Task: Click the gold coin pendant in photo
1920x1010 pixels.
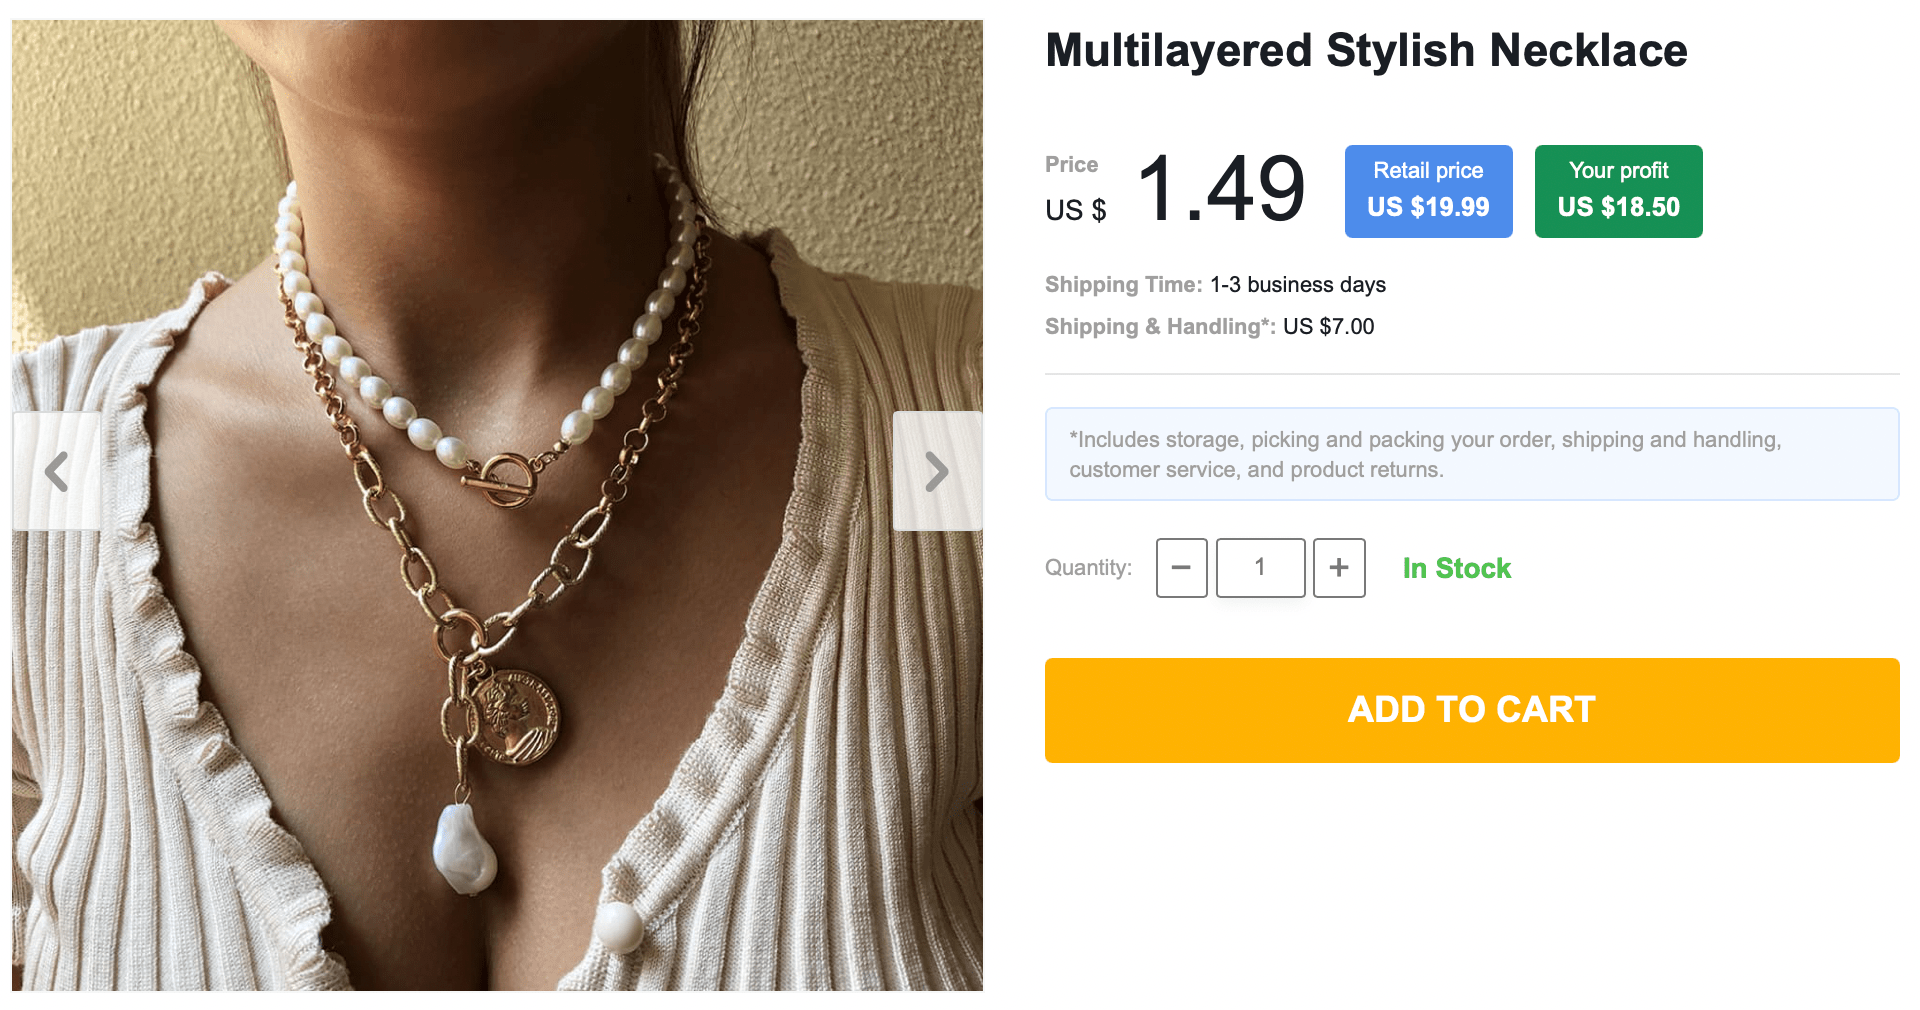Action: (515, 717)
